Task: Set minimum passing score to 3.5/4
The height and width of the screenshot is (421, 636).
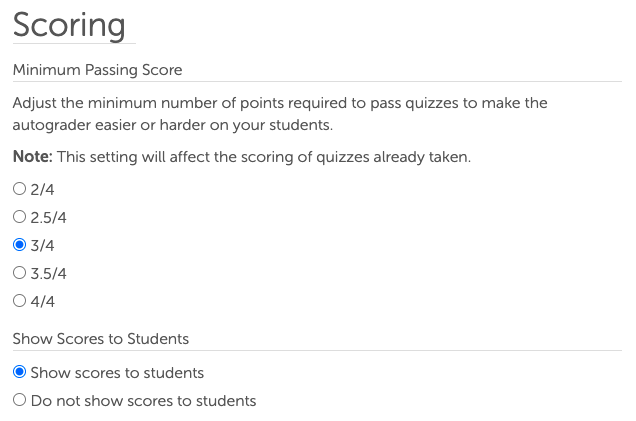Action: point(19,273)
